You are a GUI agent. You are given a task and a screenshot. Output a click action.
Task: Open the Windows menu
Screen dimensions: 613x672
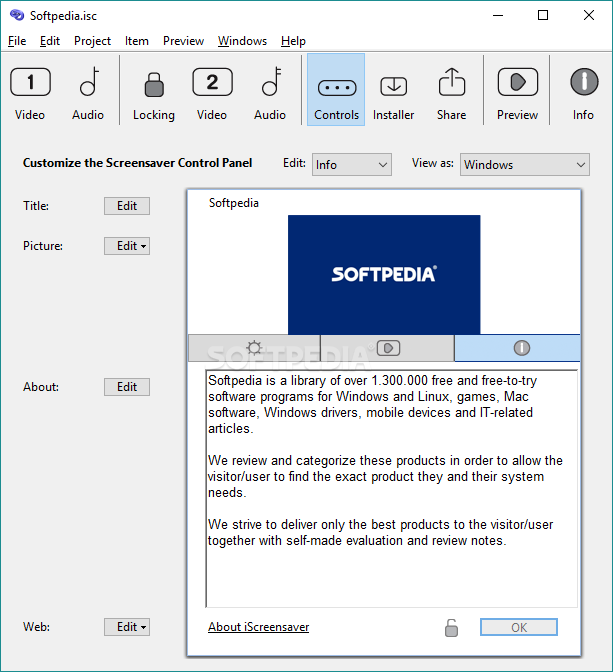pos(242,41)
